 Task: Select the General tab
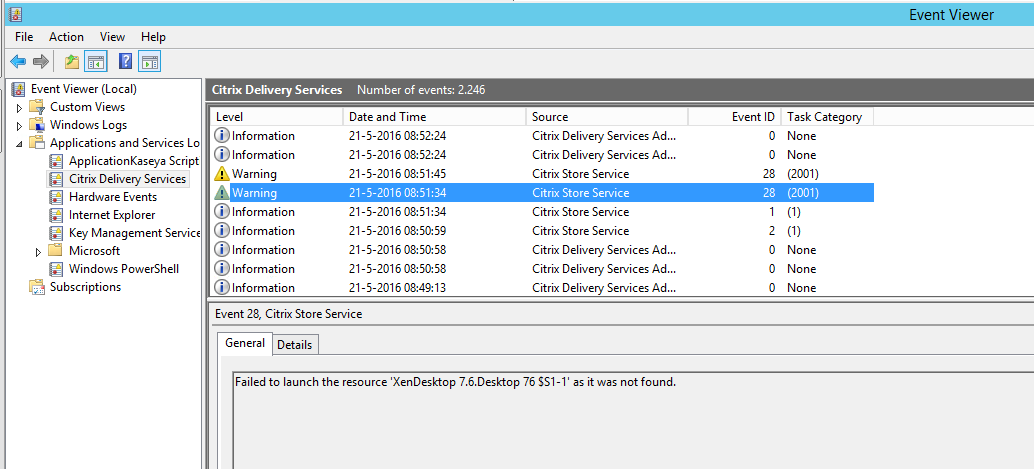tap(245, 343)
